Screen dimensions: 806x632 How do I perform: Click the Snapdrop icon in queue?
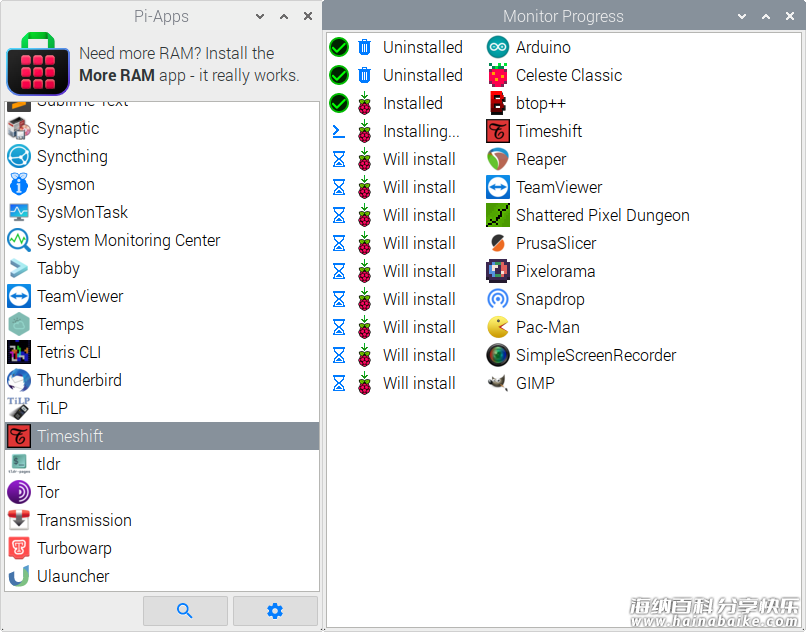498,299
